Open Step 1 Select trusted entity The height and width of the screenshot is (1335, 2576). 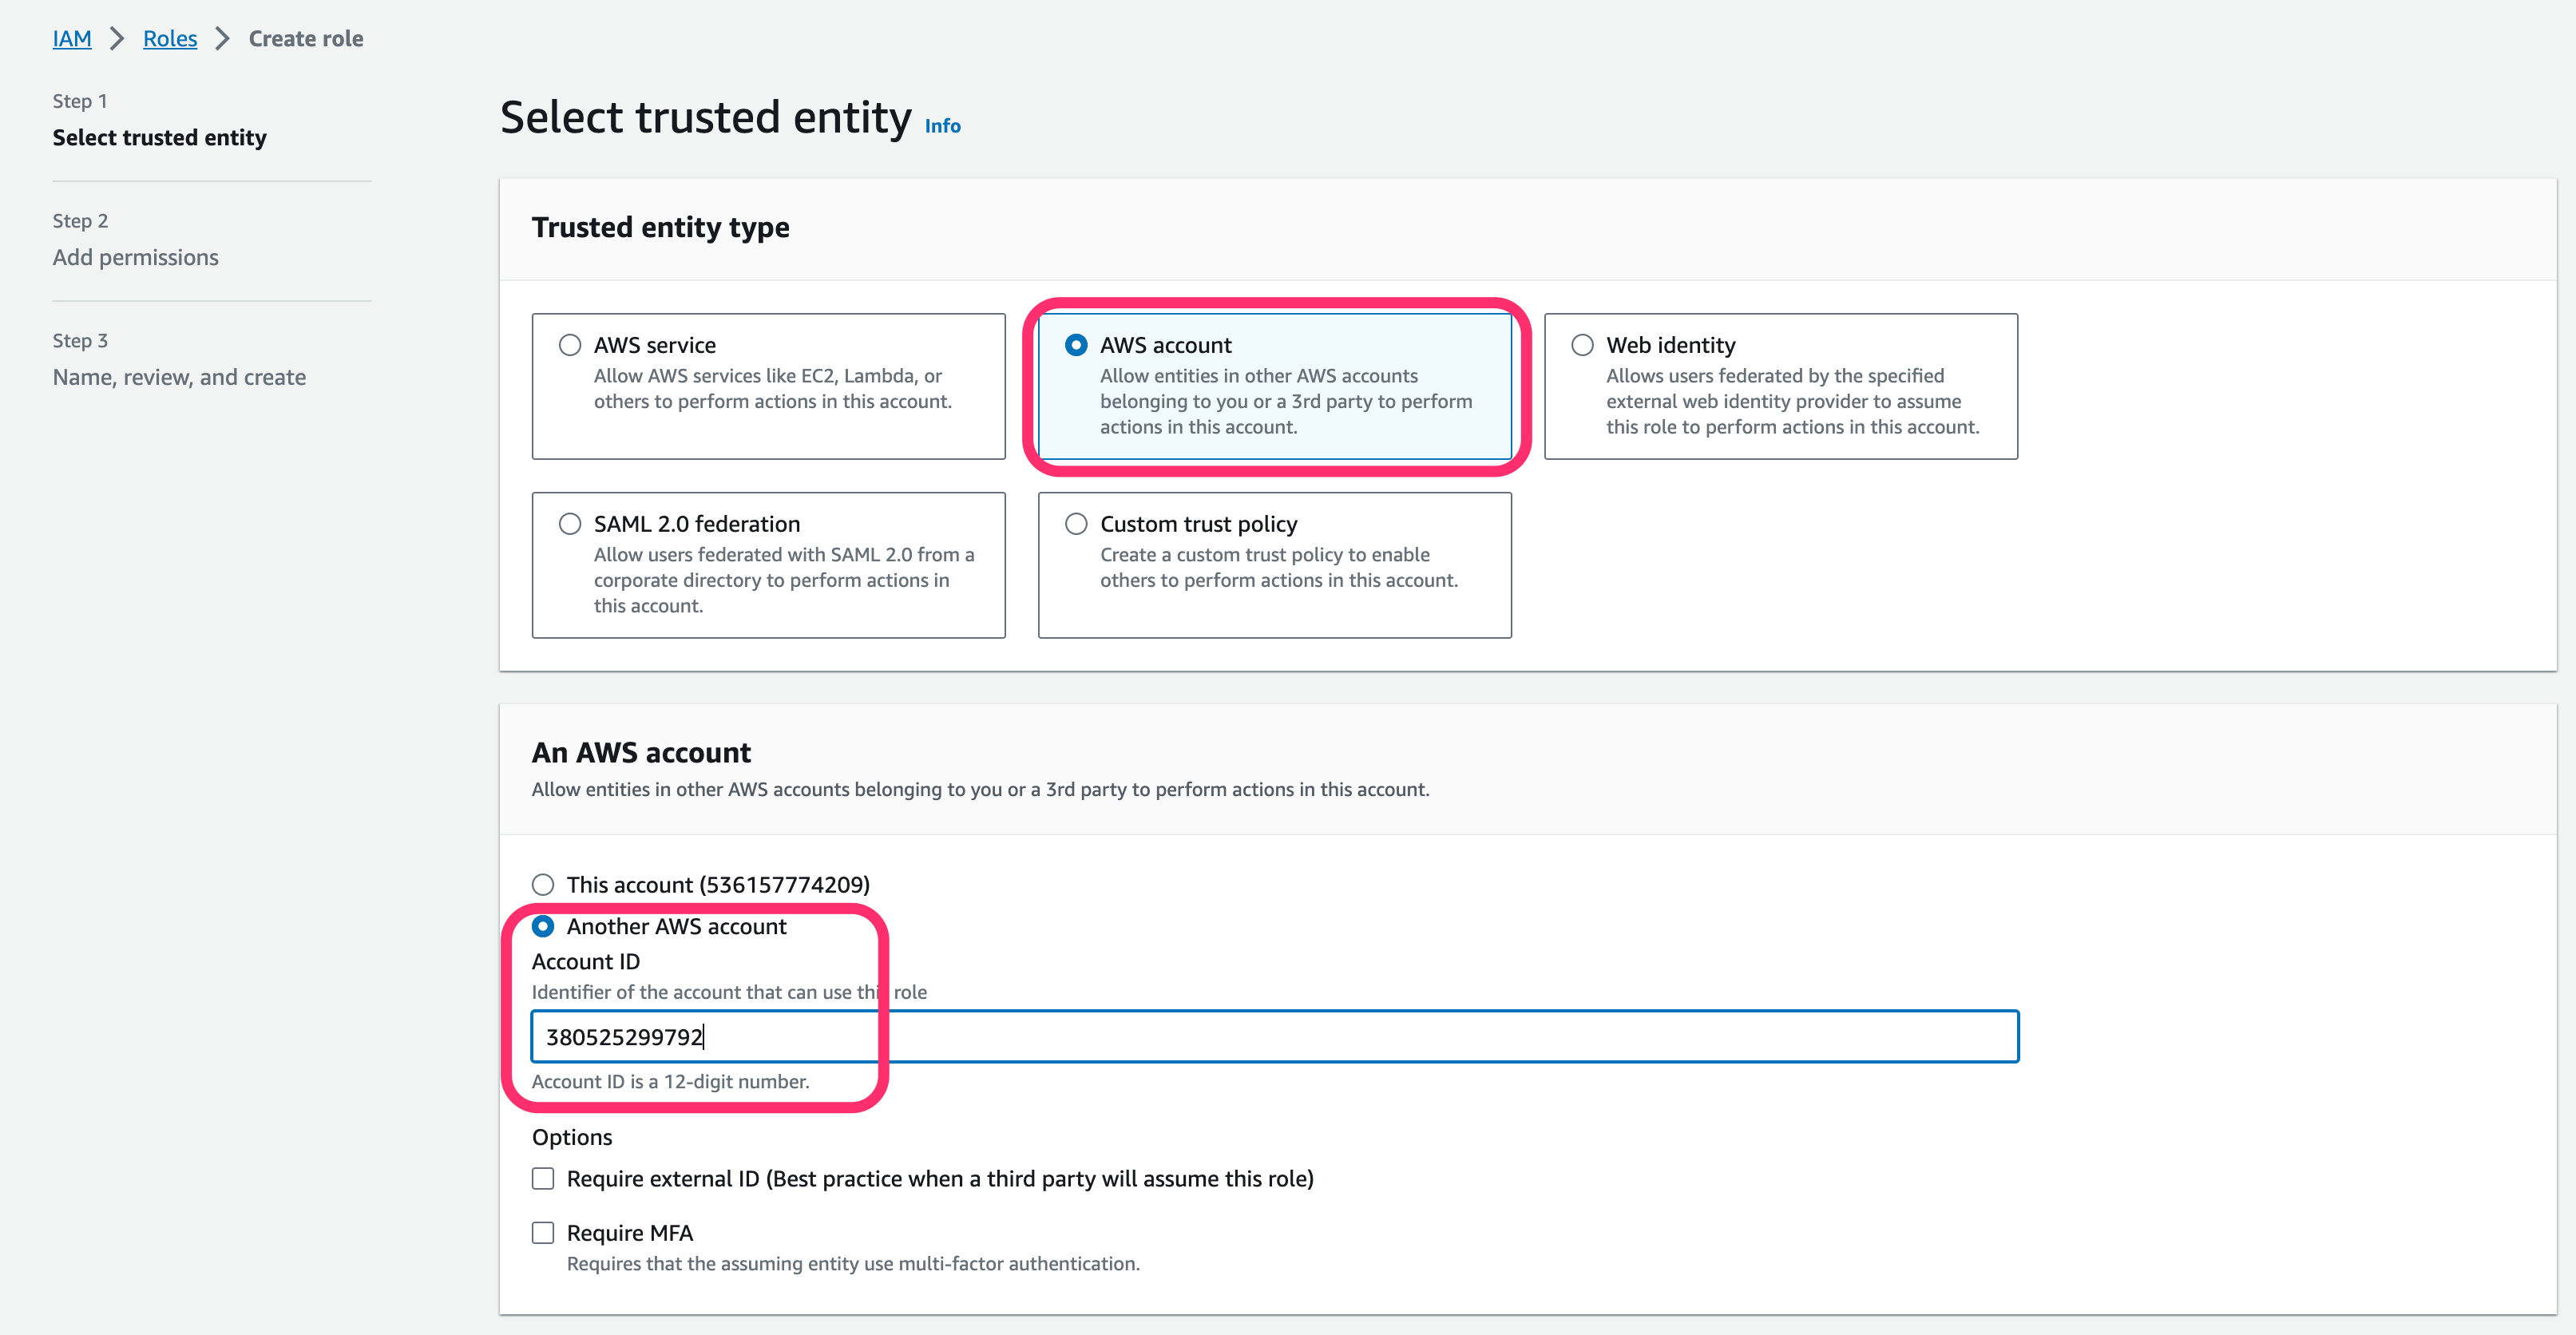[x=160, y=138]
